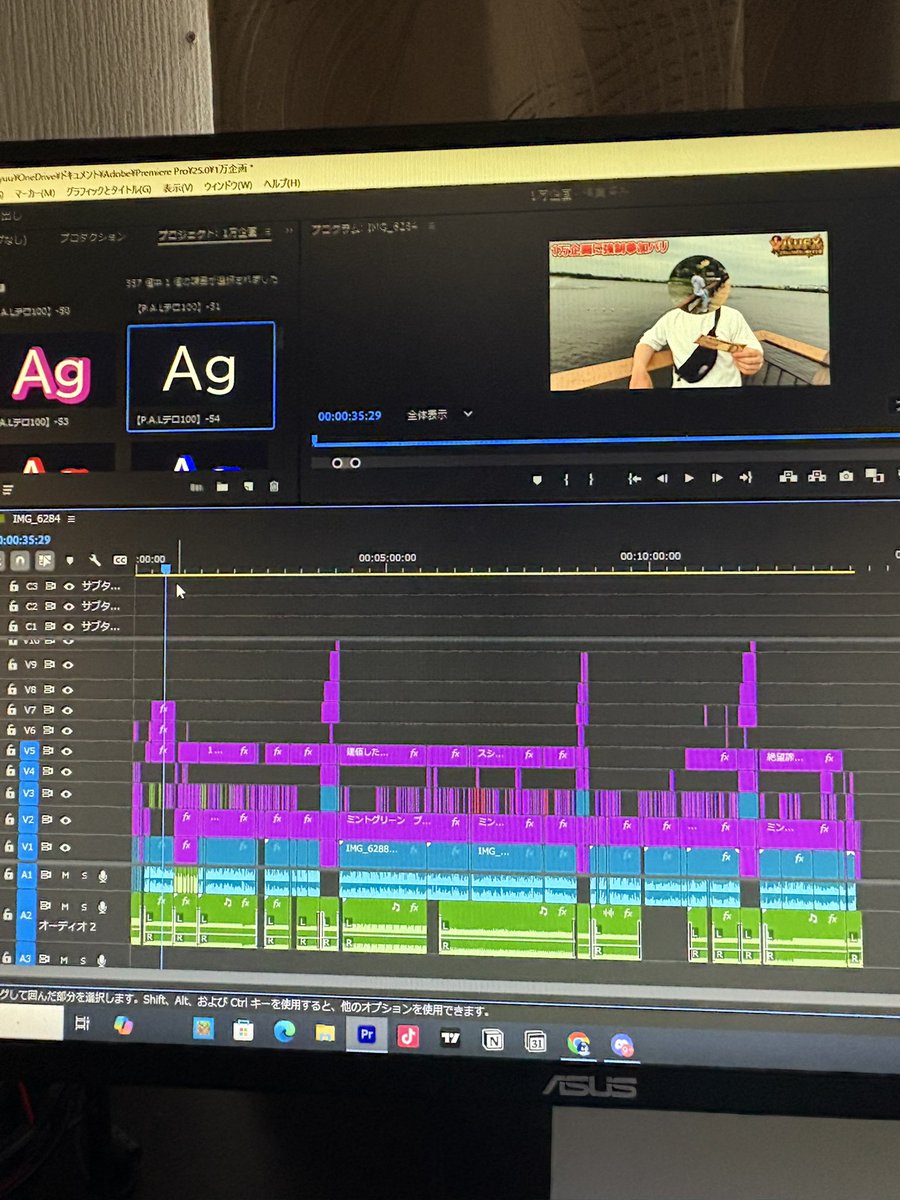The height and width of the screenshot is (1200, 900).
Task: Click timeline playhead timecode 00:00:35:29
Action: (x=25, y=540)
